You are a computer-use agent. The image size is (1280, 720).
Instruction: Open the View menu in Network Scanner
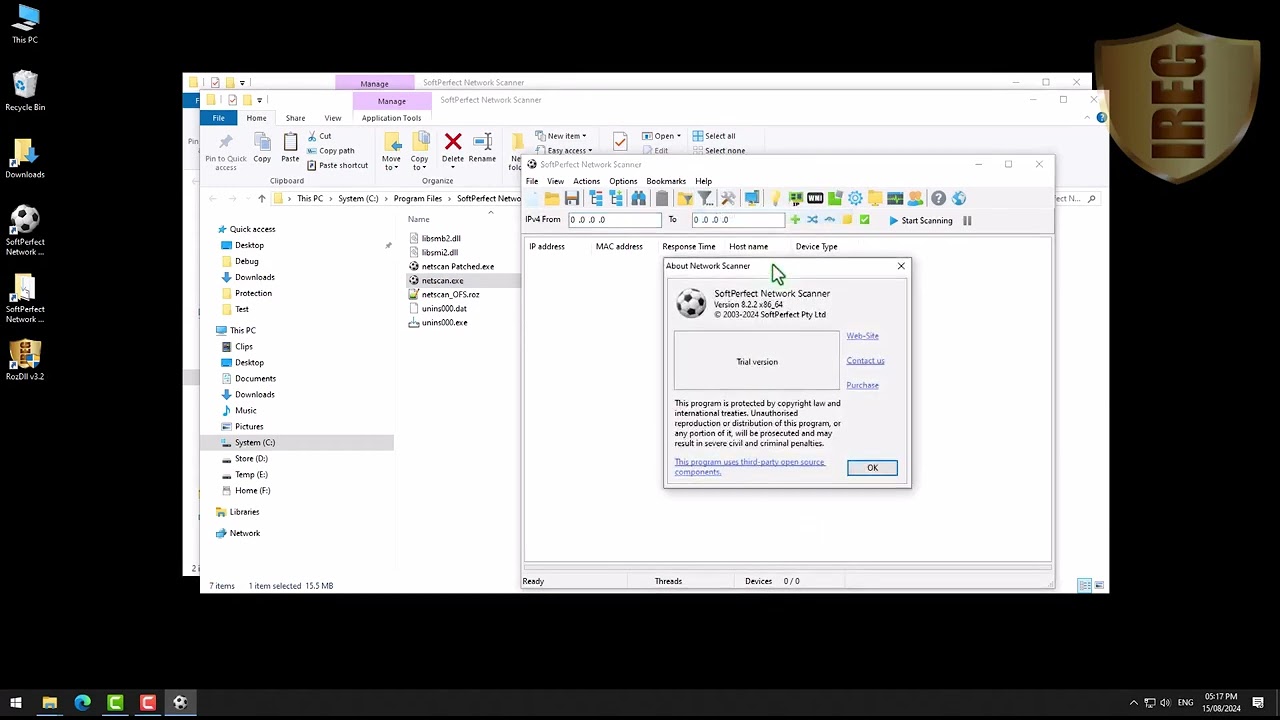555,181
